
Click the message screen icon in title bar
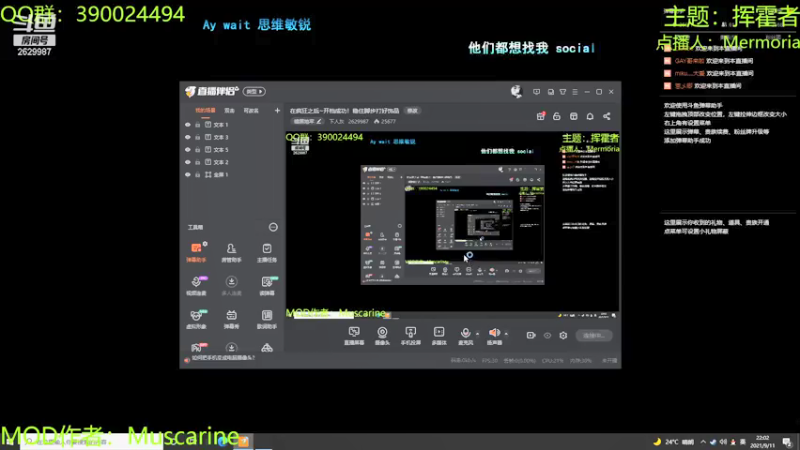(536, 92)
